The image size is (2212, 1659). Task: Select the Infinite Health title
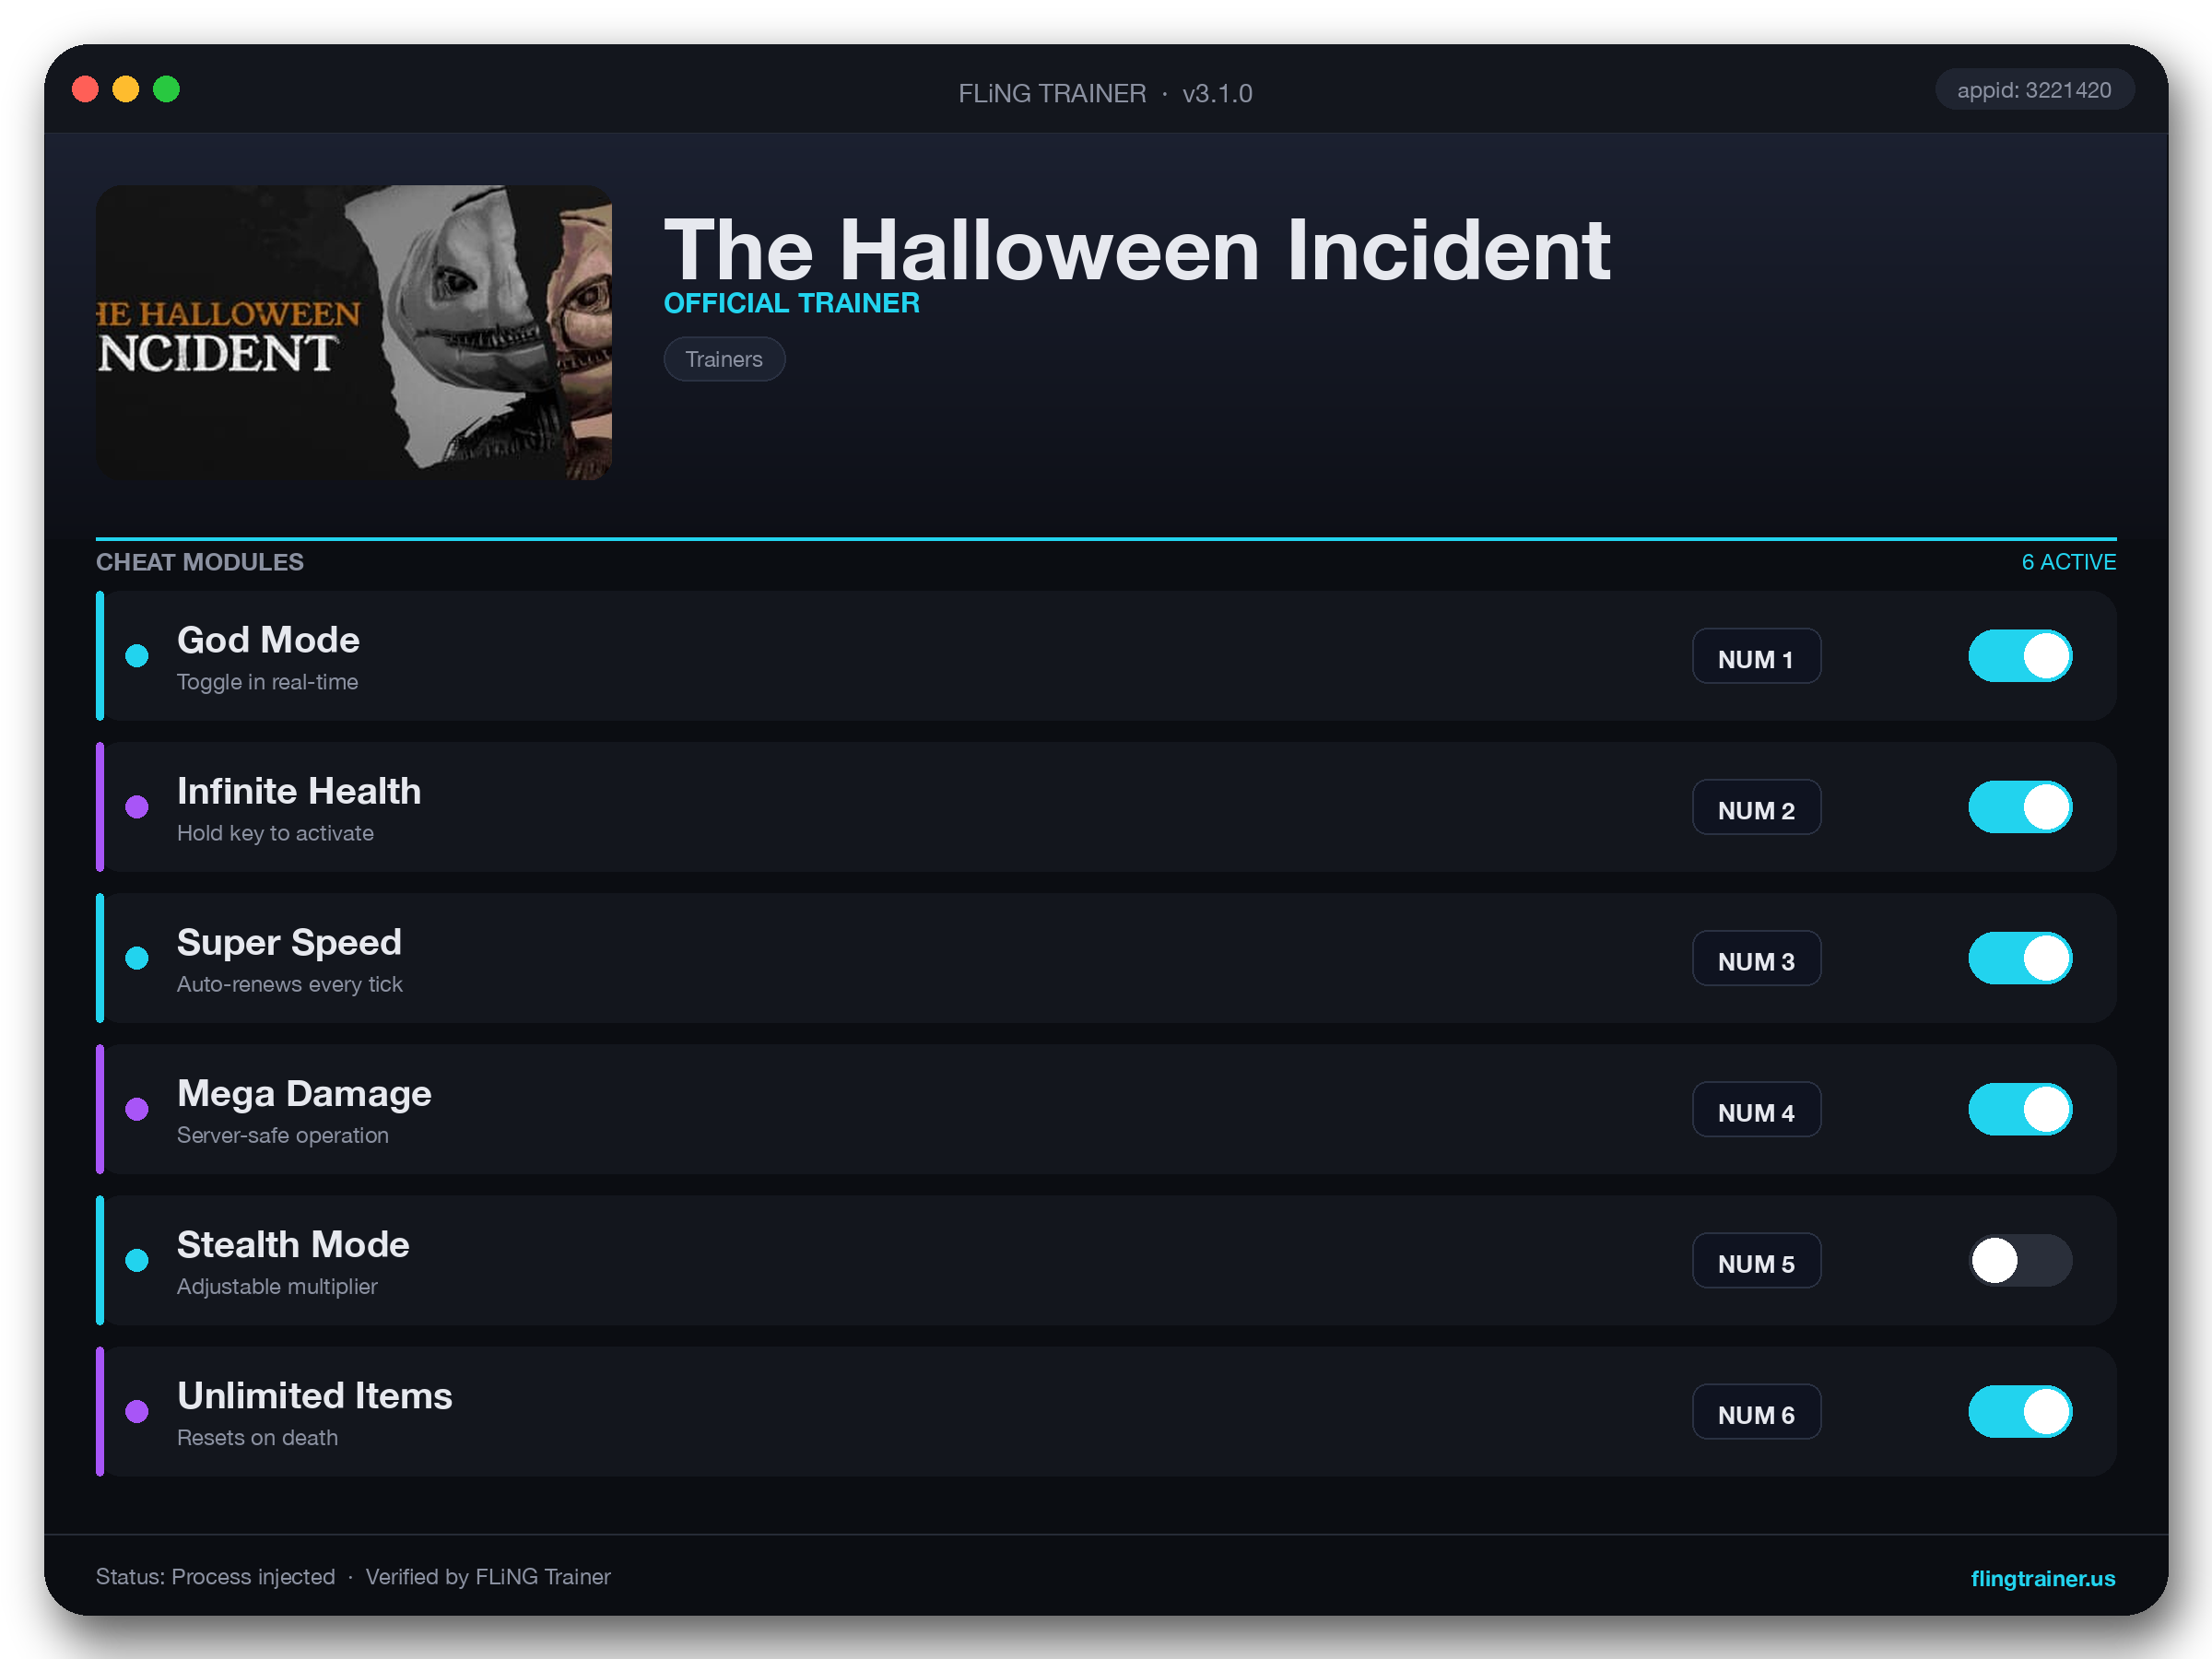coord(299,791)
